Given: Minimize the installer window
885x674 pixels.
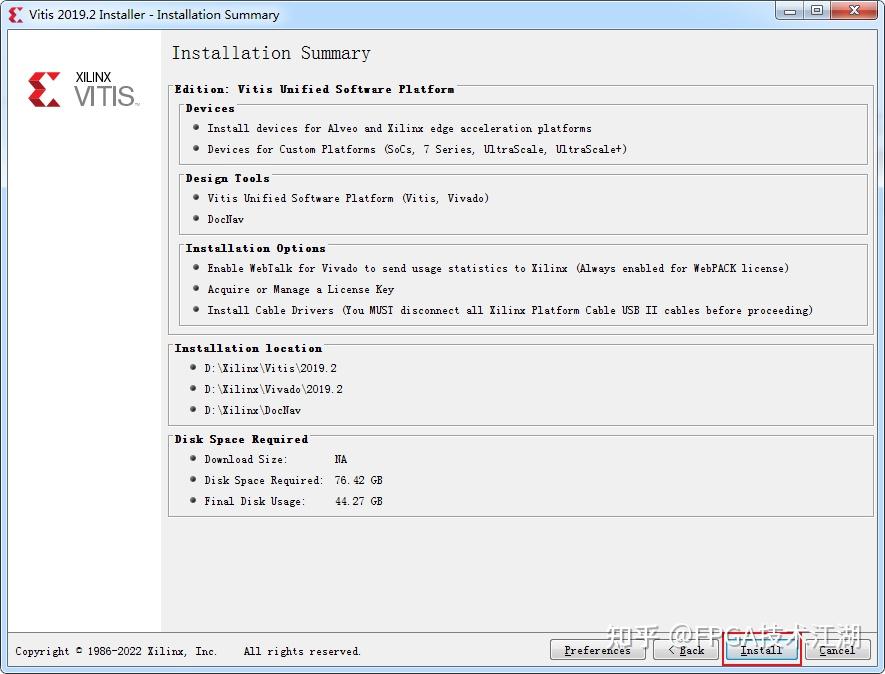Looking at the screenshot, I should [x=790, y=11].
